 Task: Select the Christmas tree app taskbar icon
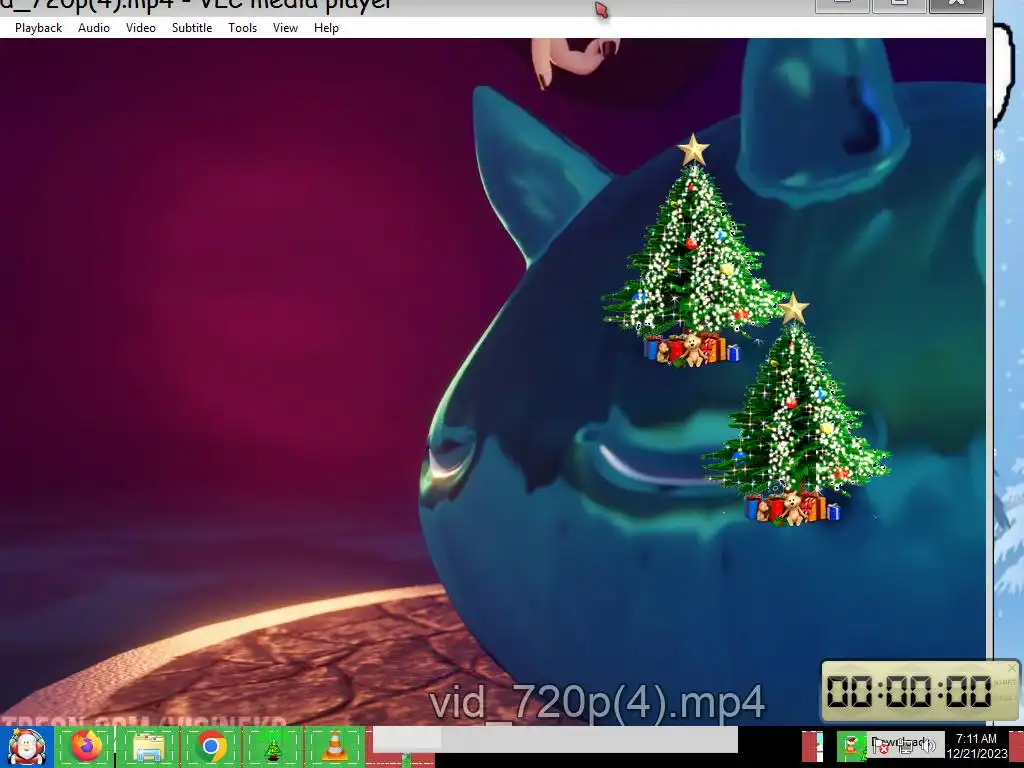[272, 746]
